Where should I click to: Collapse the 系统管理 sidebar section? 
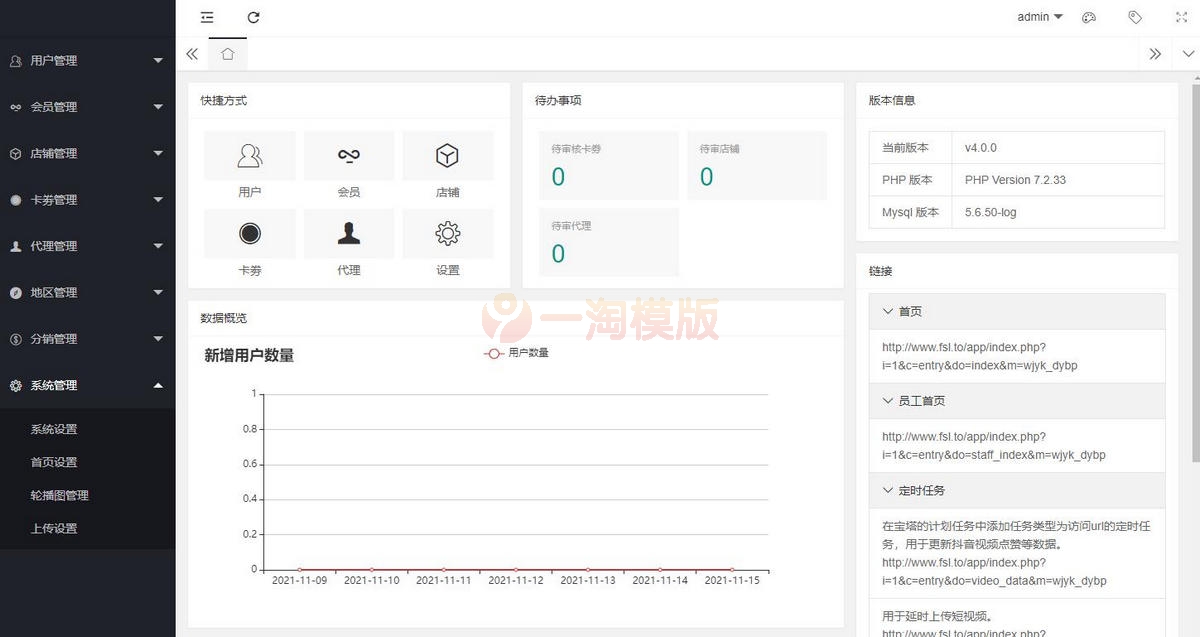coord(87,385)
